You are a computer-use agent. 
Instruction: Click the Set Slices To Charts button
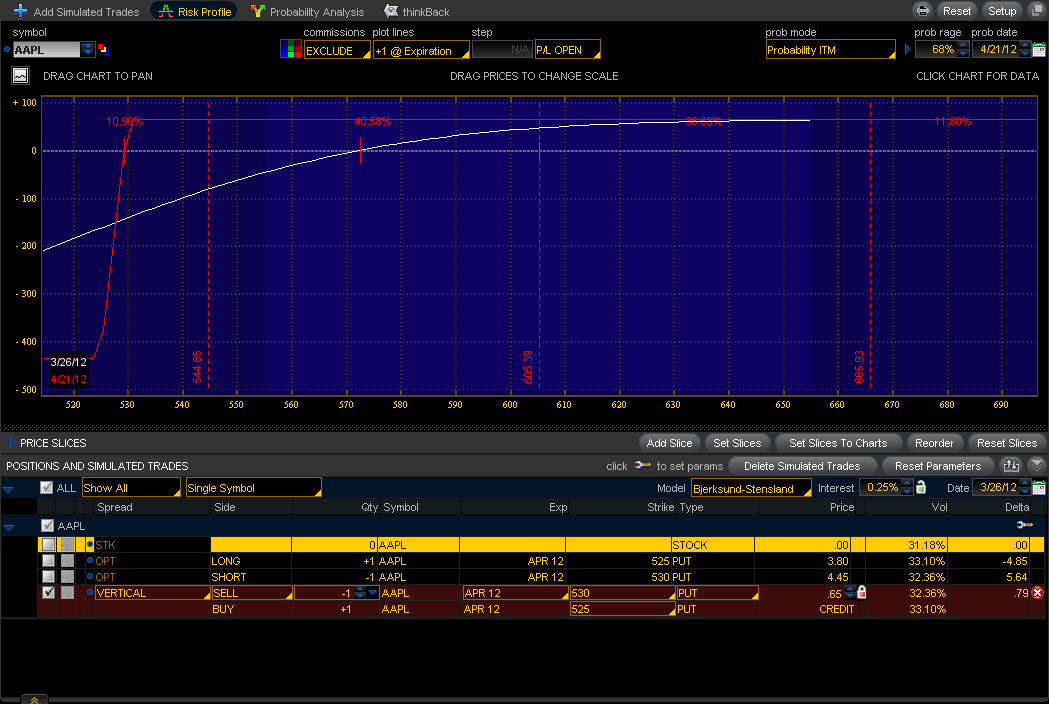coord(838,442)
